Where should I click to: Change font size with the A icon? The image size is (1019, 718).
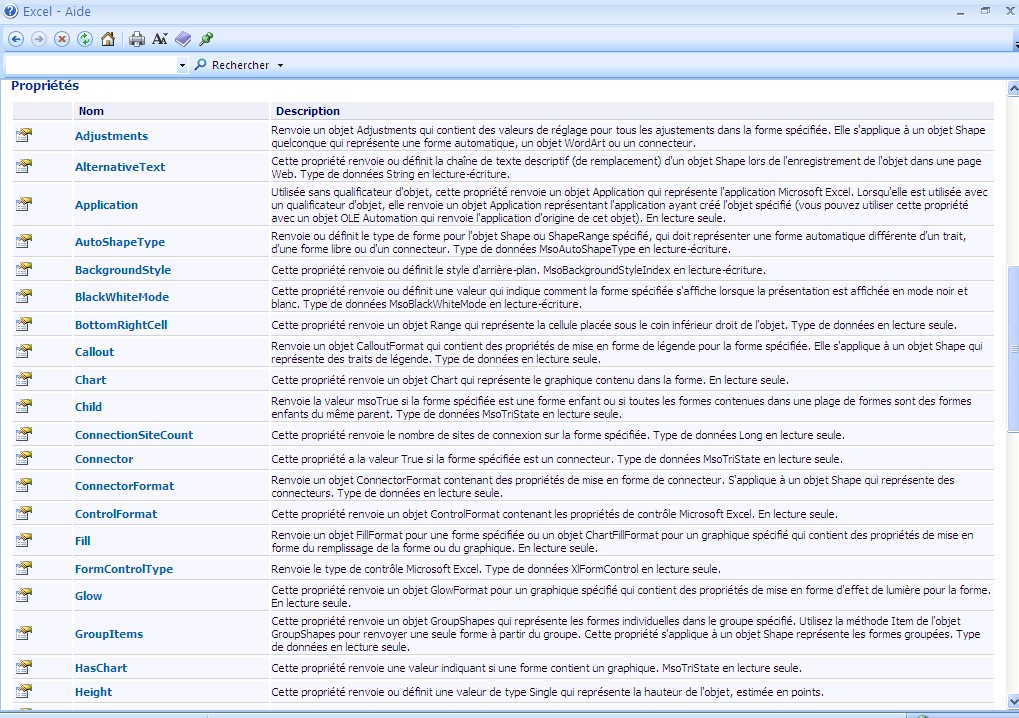160,39
